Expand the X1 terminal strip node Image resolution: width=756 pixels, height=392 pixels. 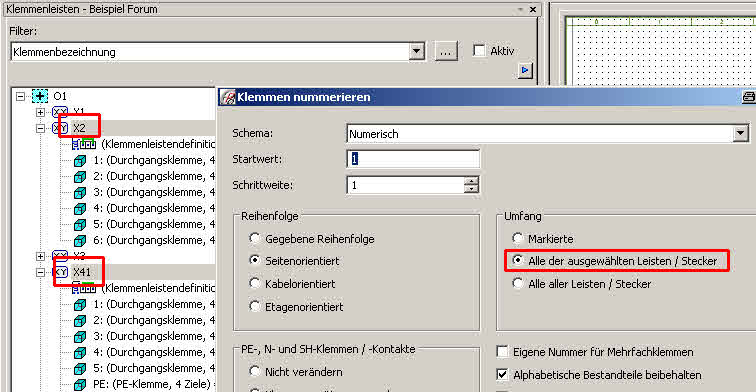pos(40,112)
